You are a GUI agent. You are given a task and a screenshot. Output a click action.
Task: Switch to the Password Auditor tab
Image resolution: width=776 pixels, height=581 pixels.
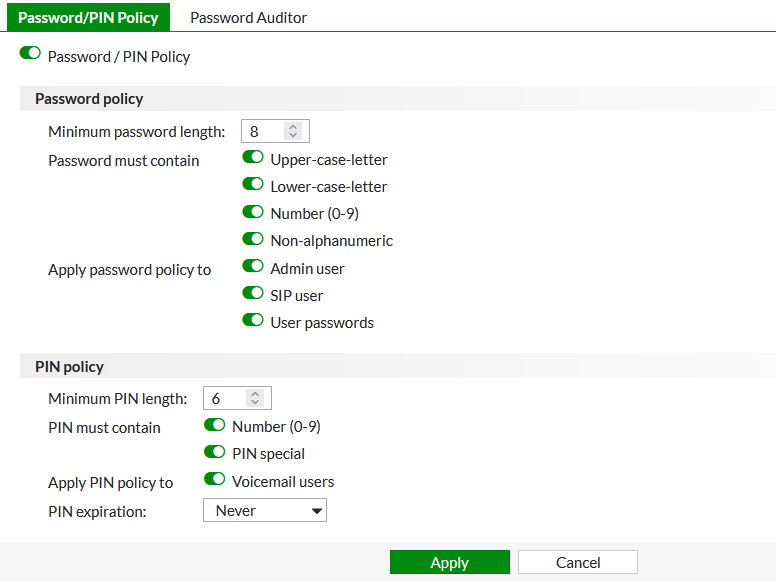[x=248, y=18]
